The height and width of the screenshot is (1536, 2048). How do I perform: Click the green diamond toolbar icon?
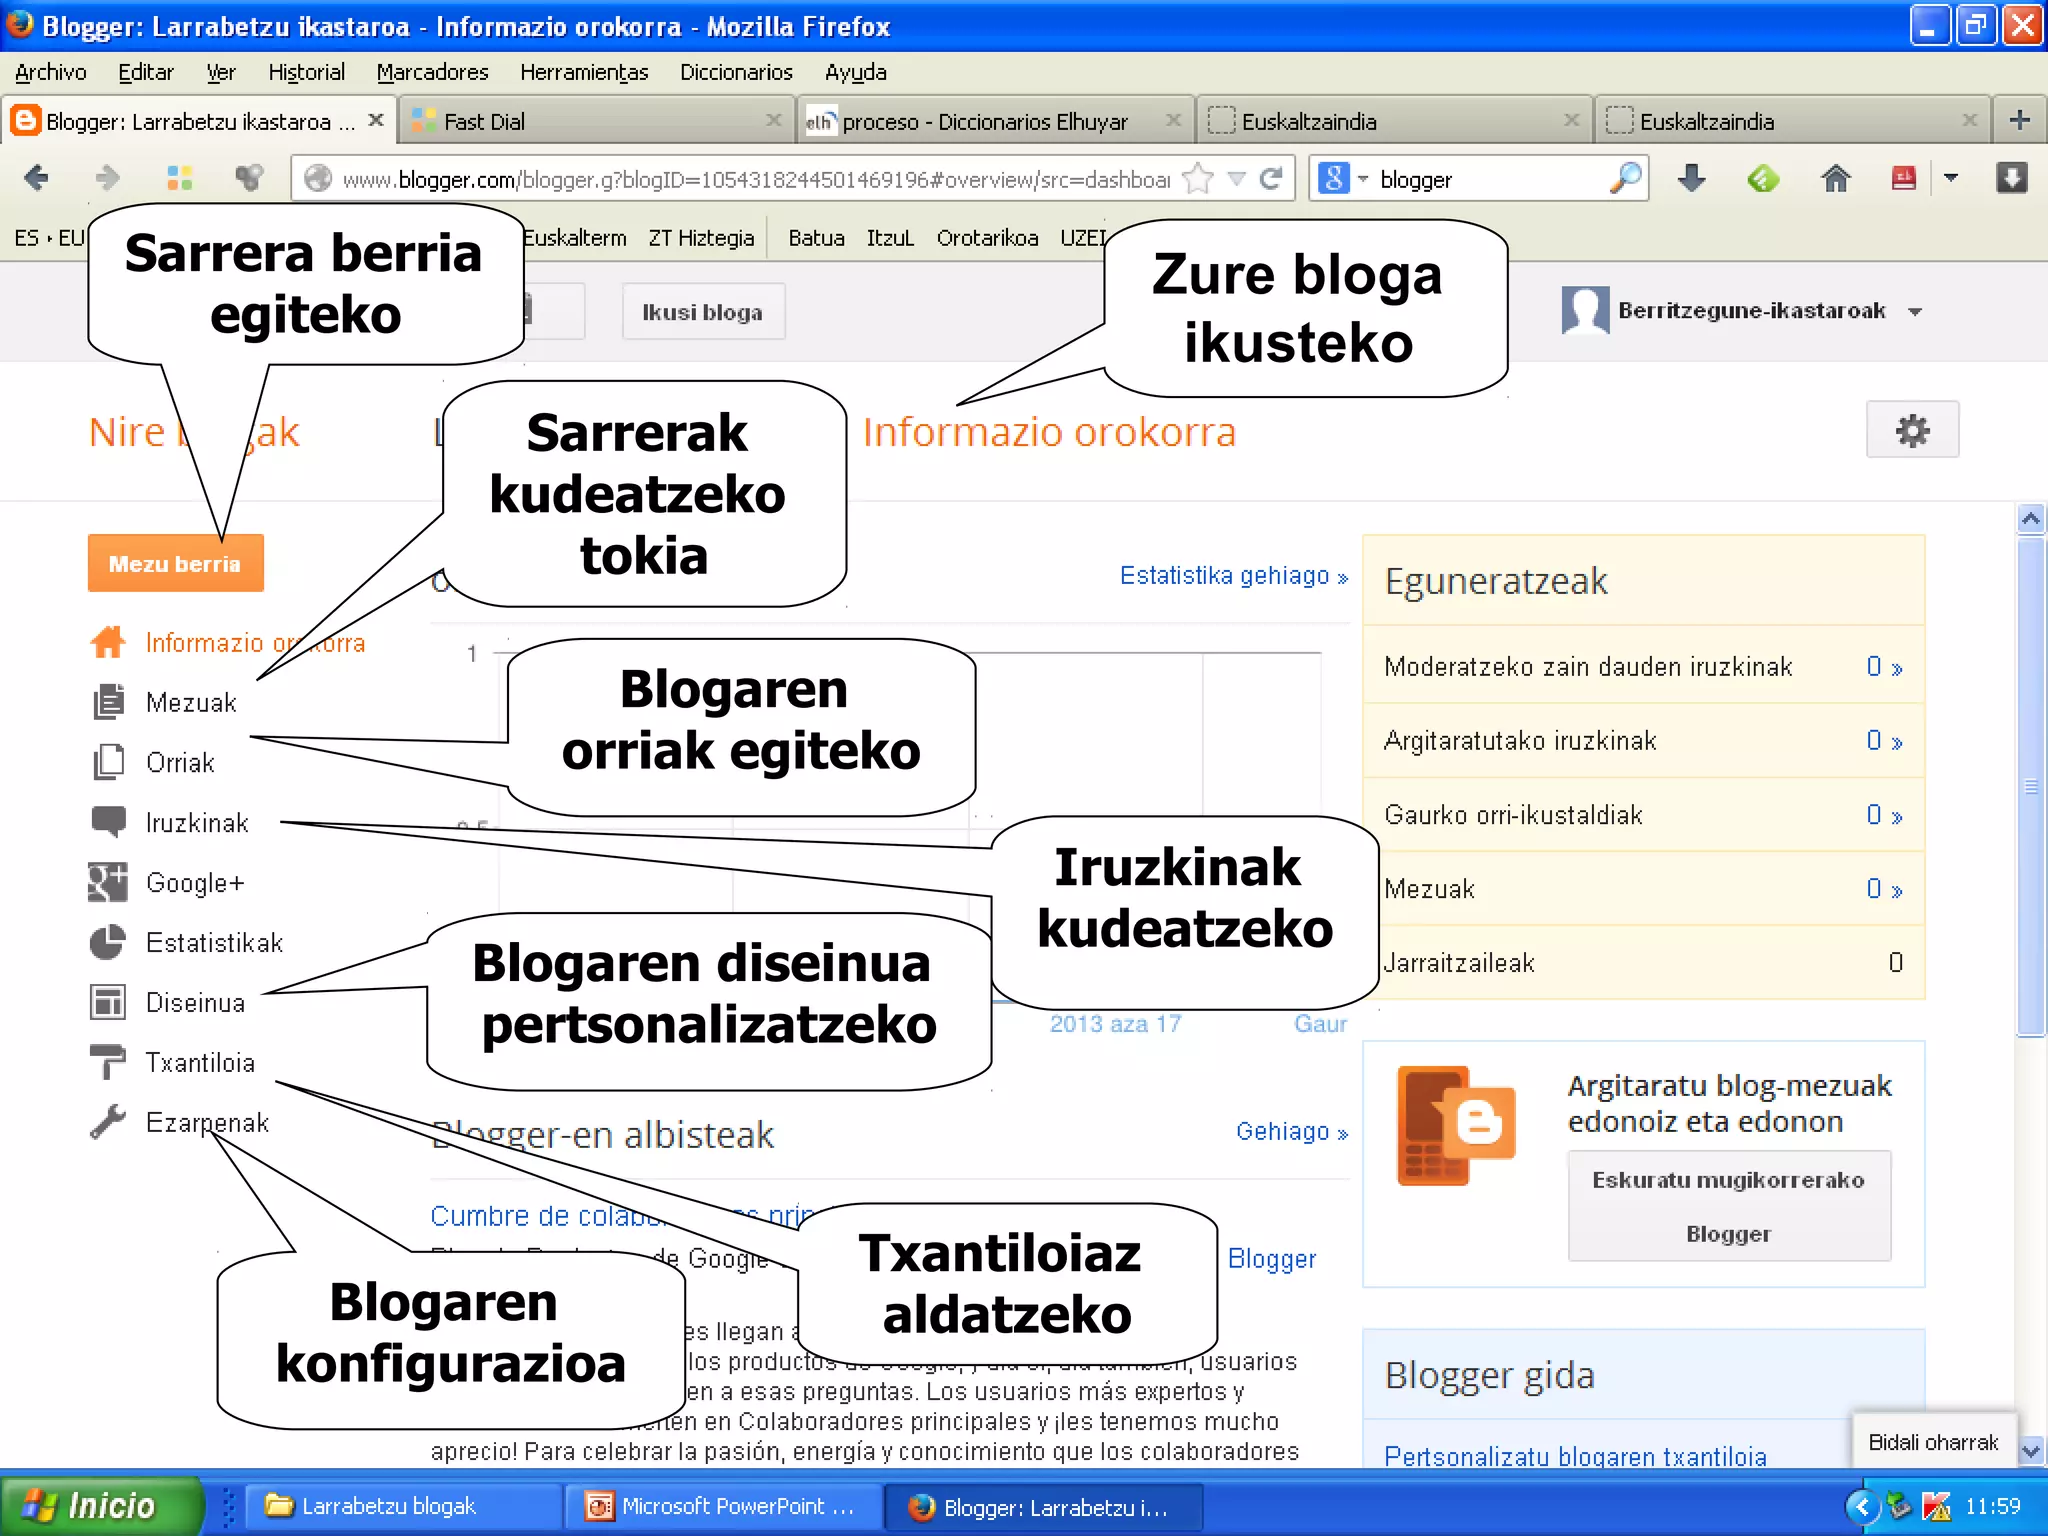(1763, 179)
